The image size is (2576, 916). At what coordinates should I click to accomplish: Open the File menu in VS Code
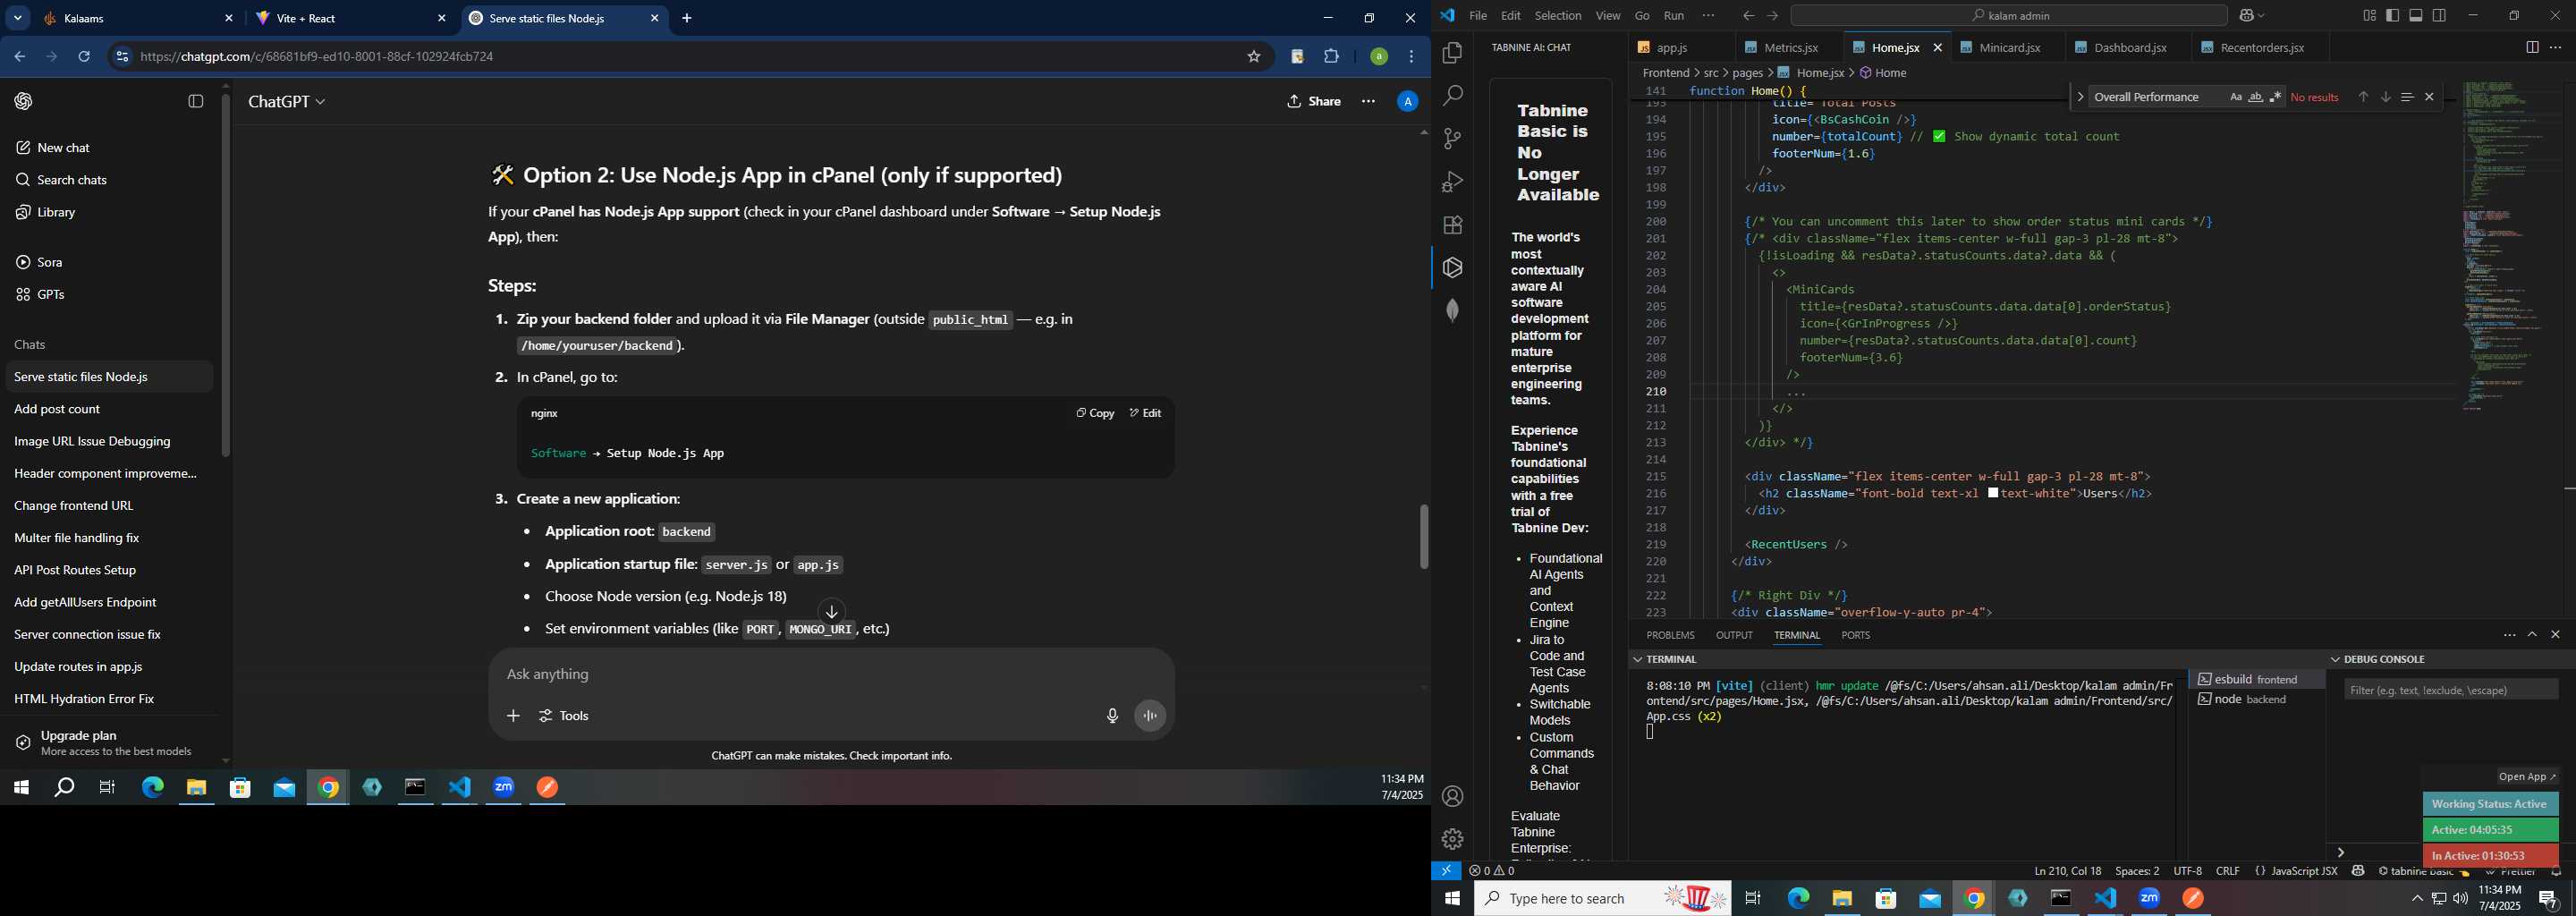coord(1478,16)
